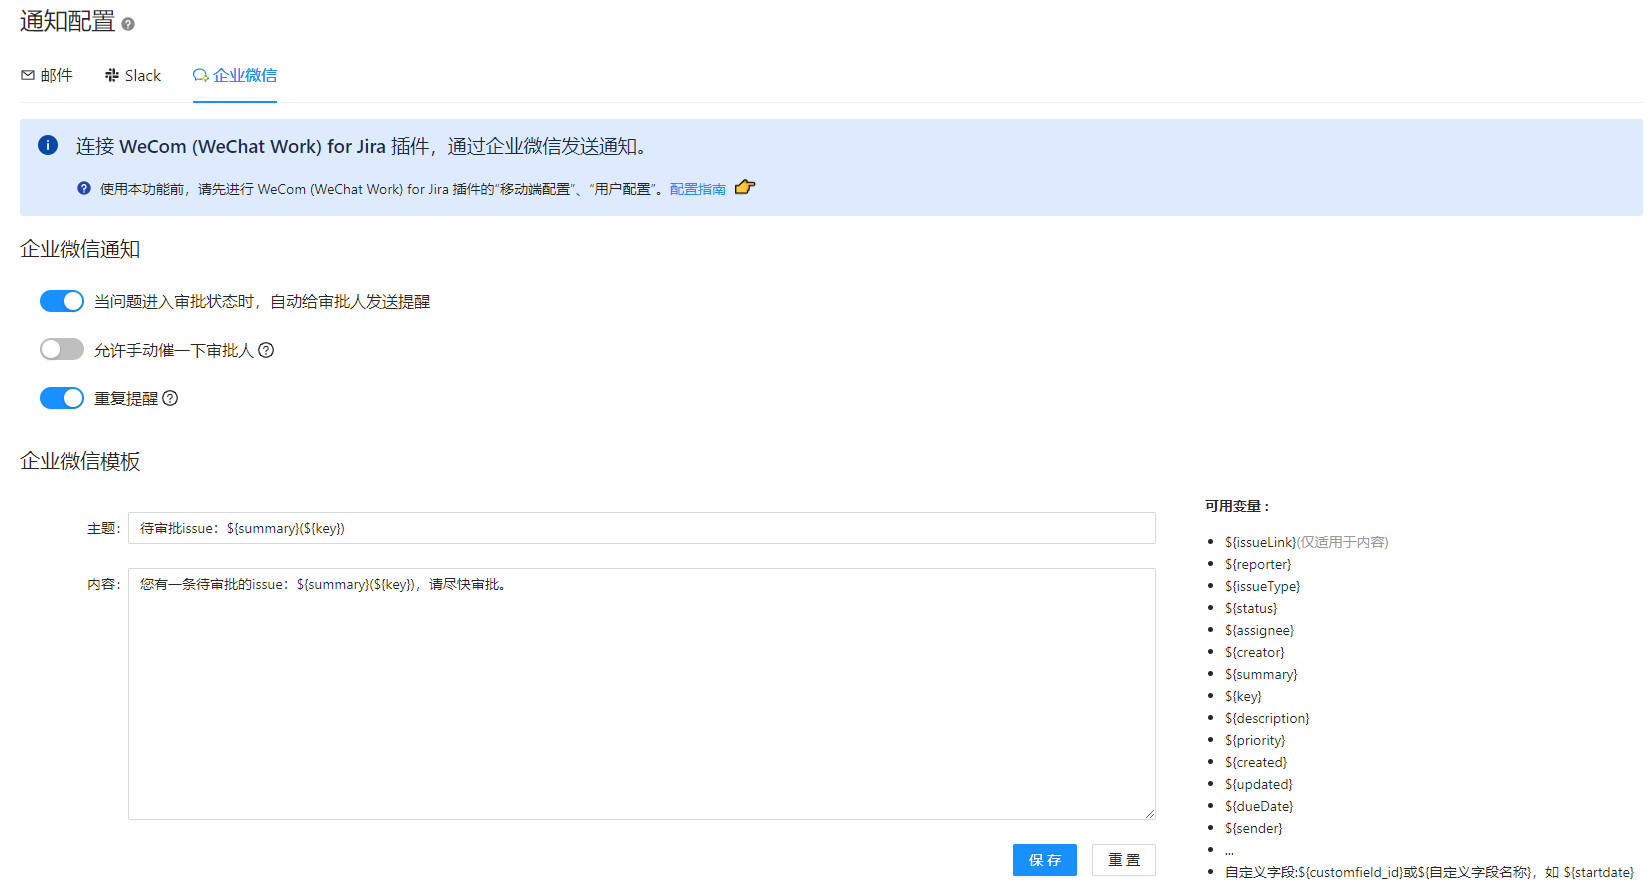Click the blue info icon in banner
This screenshot has width=1651, height=891.
pyautogui.click(x=48, y=145)
